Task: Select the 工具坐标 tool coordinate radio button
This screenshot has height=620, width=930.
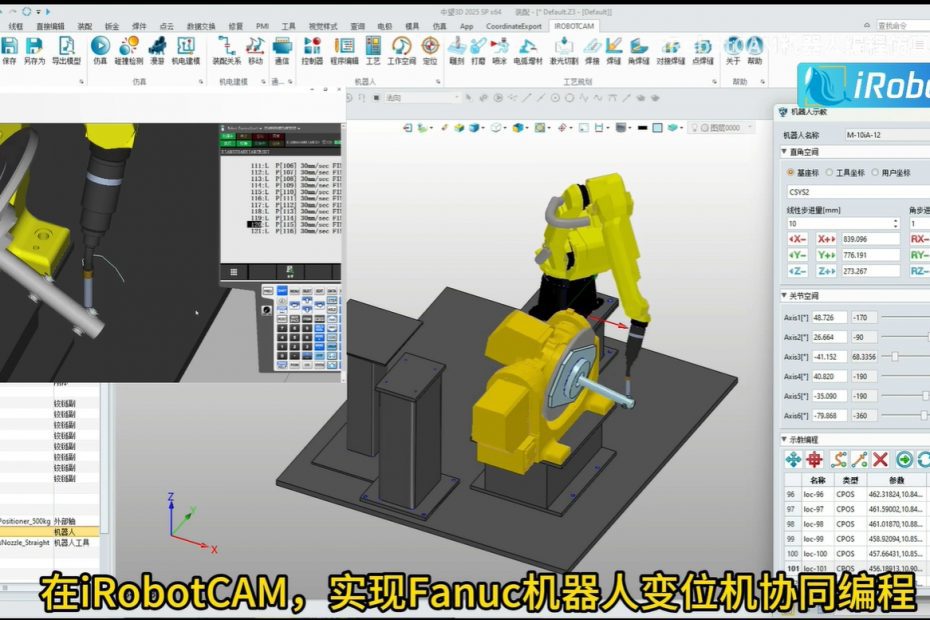Action: tap(830, 173)
